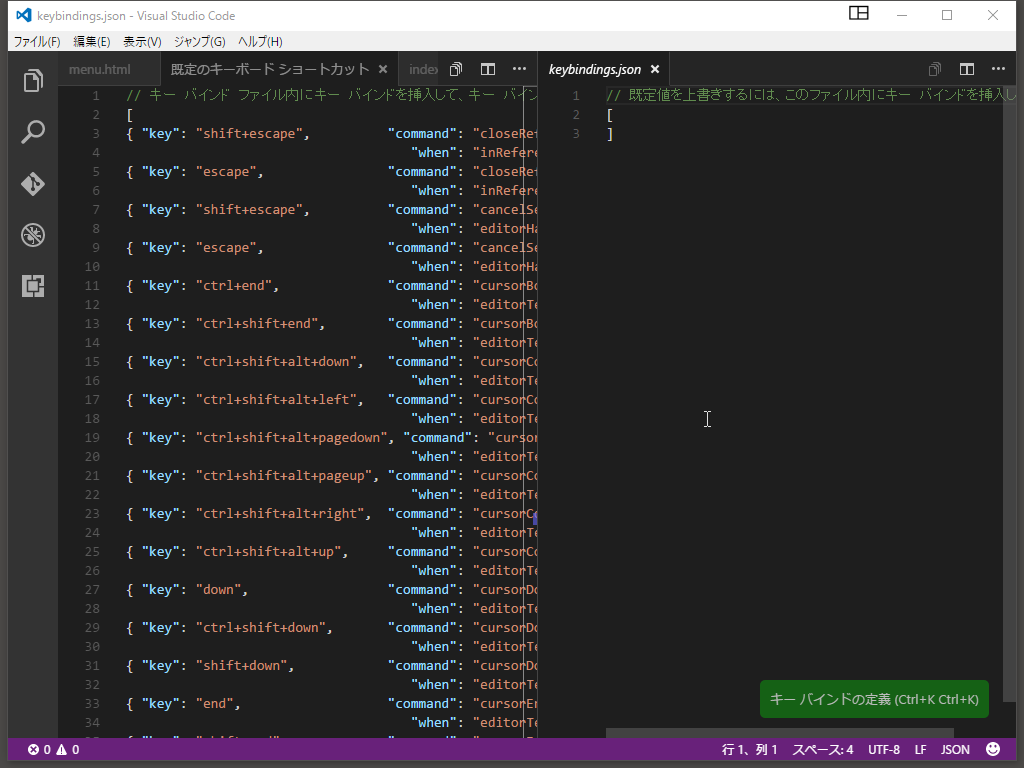Click the horizontal scrollbar in keybindings.json editor
This screenshot has width=1024, height=768.
point(780,733)
